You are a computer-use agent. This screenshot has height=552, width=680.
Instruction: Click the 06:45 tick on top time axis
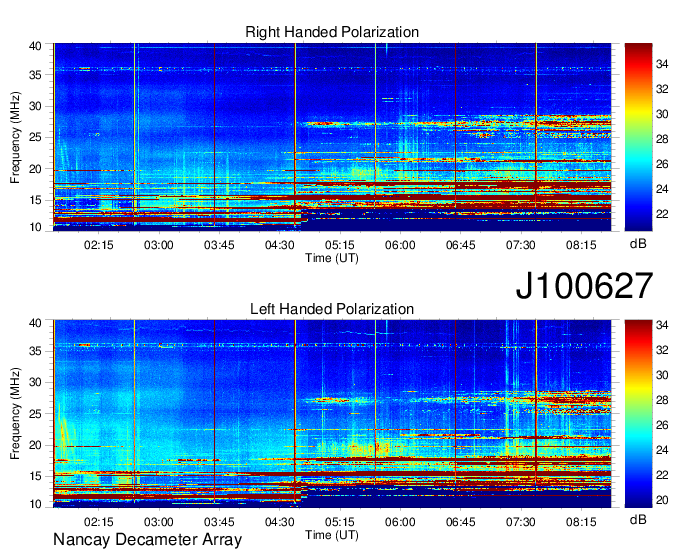pyautogui.click(x=461, y=245)
